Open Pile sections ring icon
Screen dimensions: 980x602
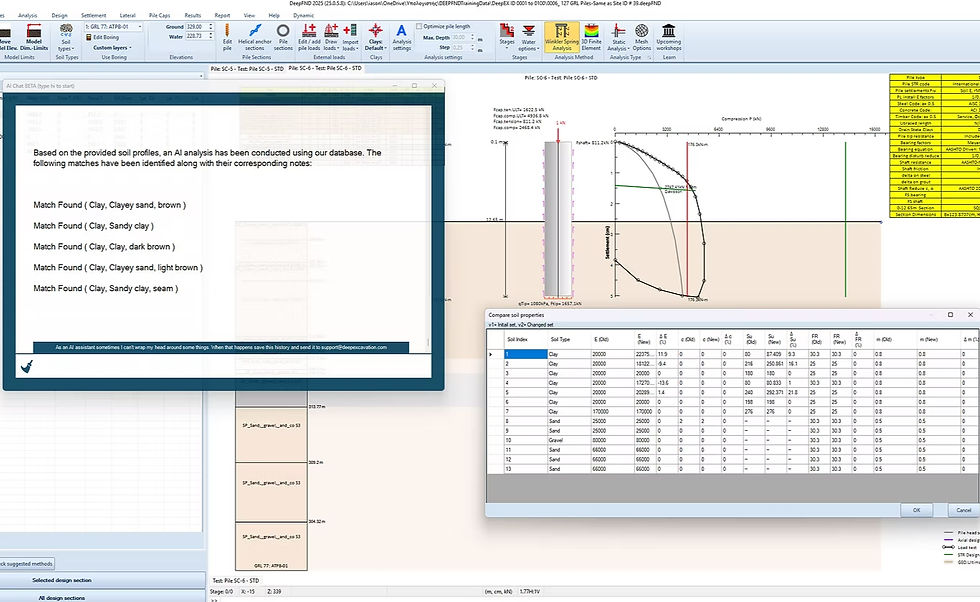pos(283,37)
